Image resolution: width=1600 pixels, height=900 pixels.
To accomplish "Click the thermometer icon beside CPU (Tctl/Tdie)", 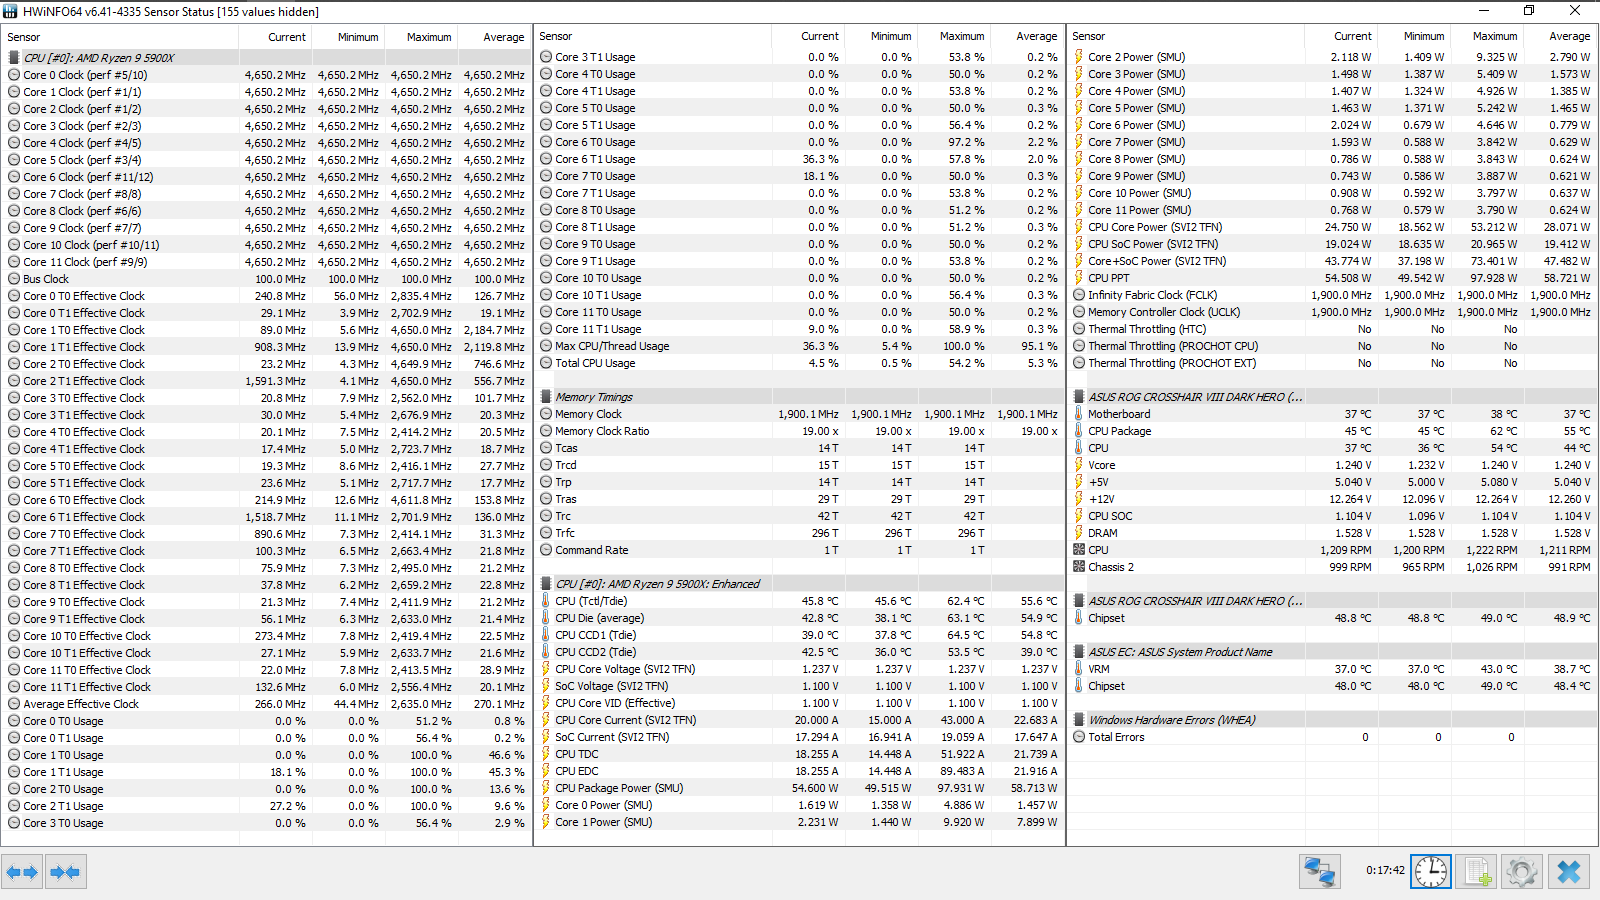I will (x=546, y=601).
